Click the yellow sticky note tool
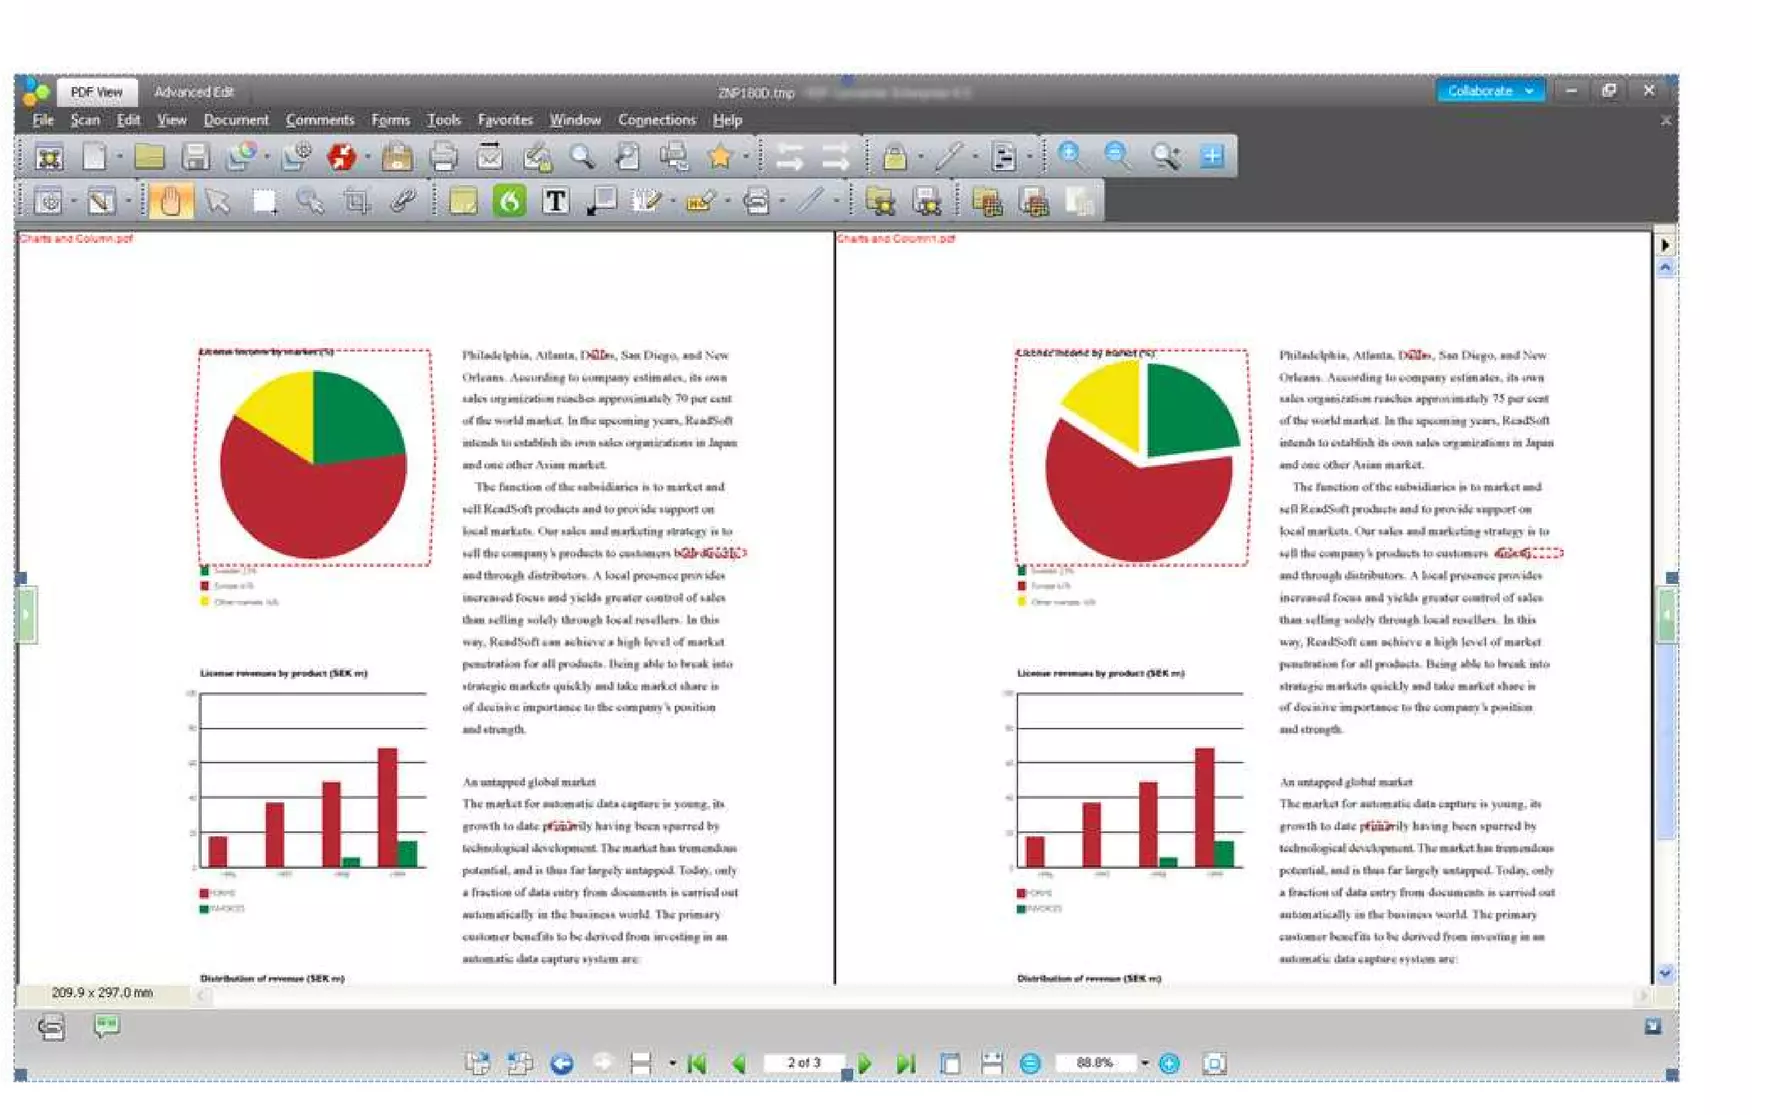Viewport: 1770px width, 1115px height. (x=463, y=201)
